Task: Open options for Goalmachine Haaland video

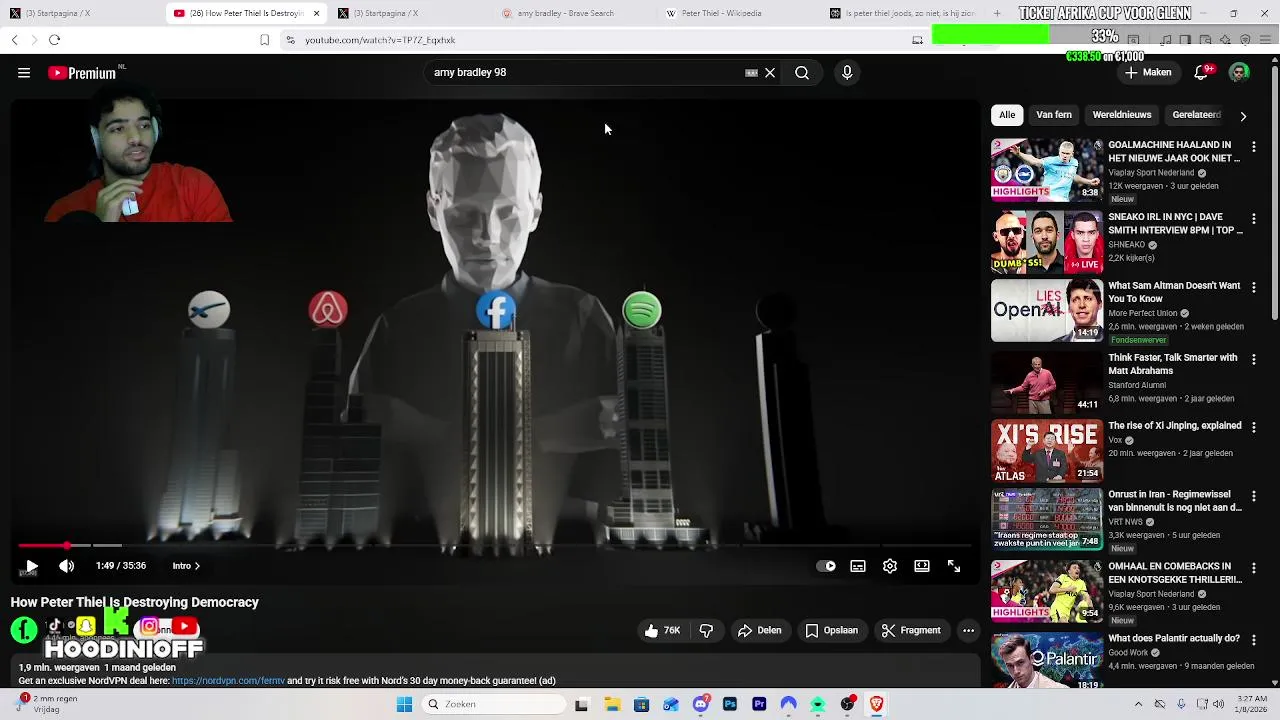Action: (x=1254, y=147)
